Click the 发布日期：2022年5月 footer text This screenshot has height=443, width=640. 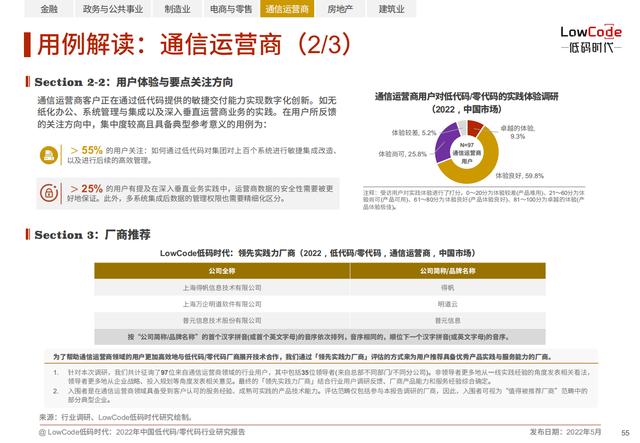click(565, 432)
